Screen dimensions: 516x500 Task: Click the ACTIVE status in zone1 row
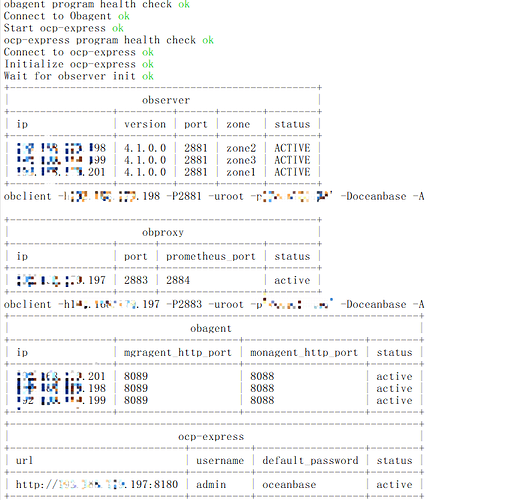292,172
